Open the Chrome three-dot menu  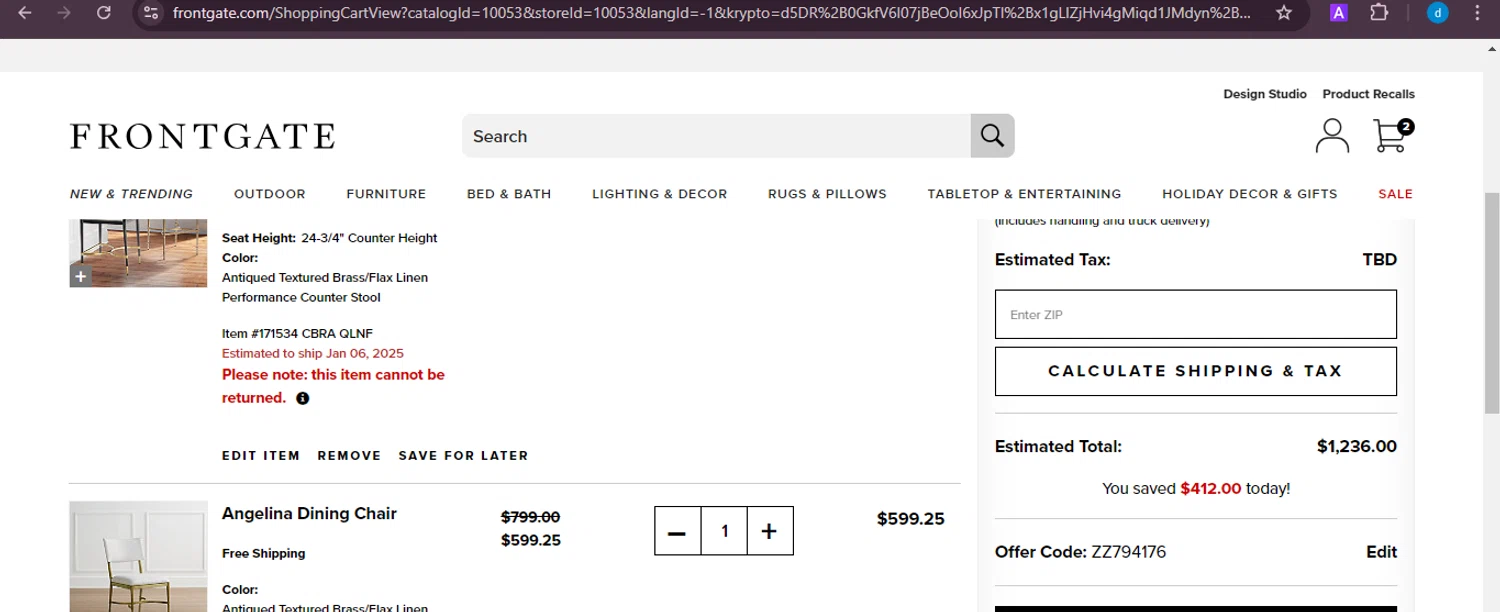click(1477, 13)
